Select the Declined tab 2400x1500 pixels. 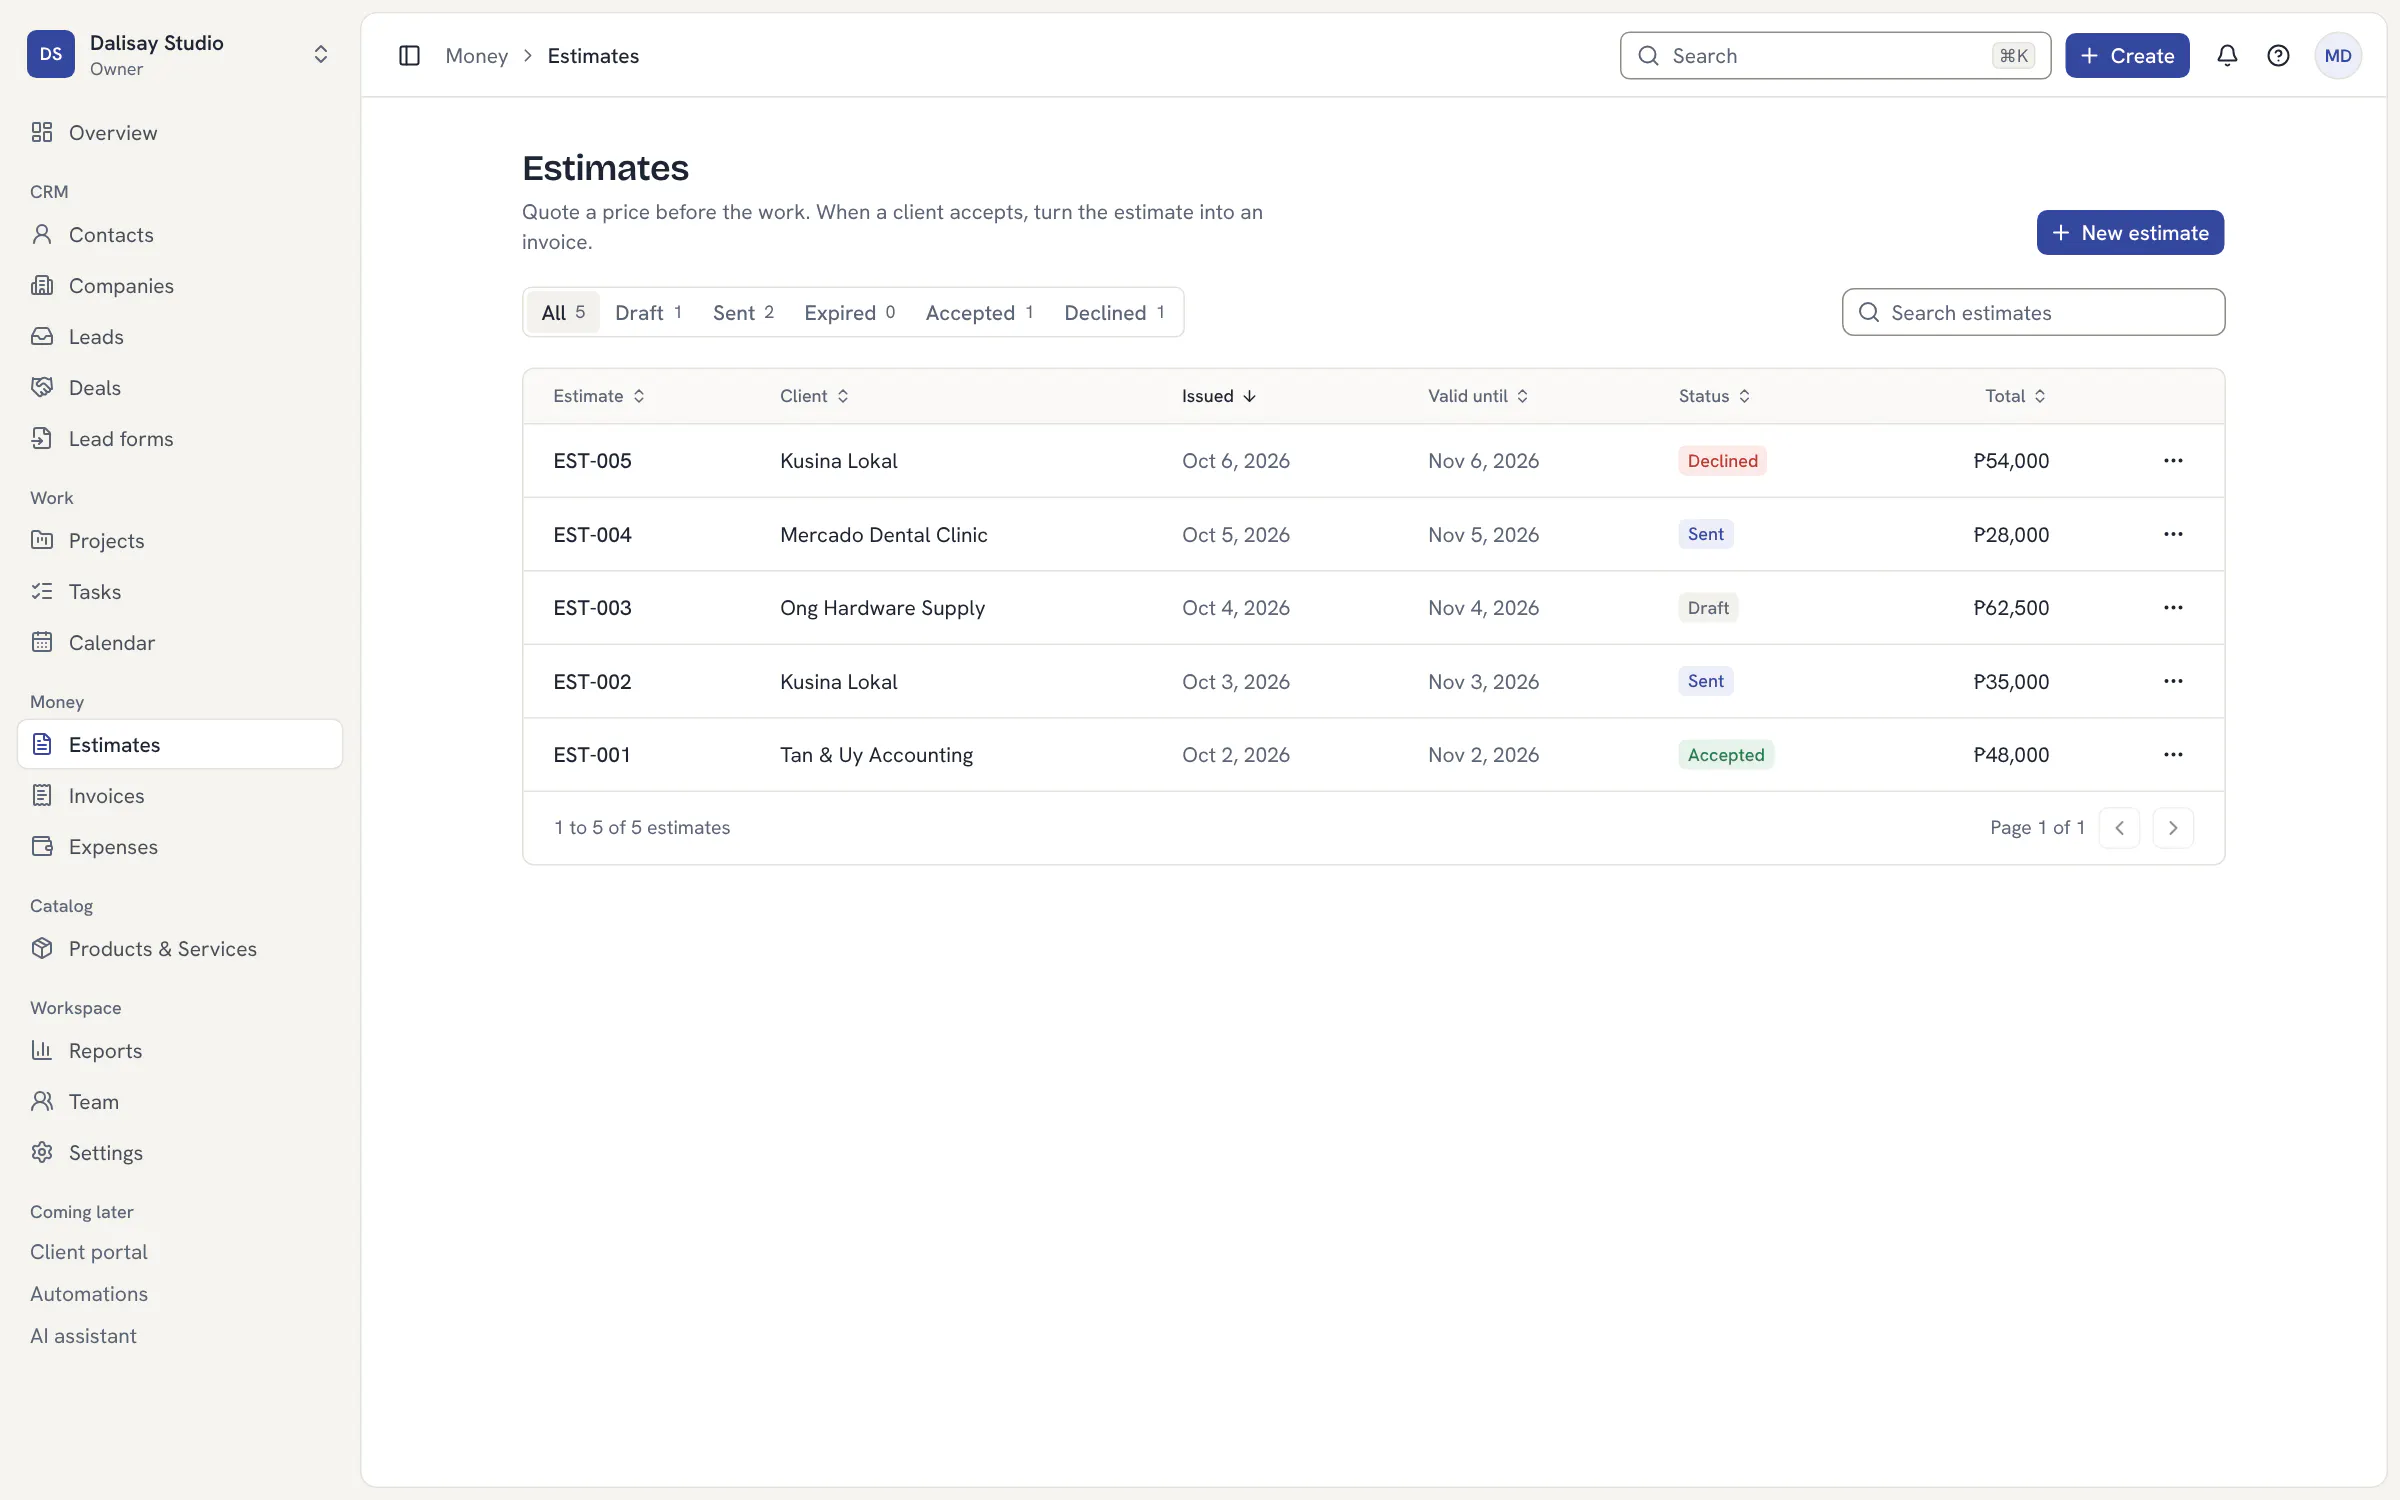point(1114,313)
